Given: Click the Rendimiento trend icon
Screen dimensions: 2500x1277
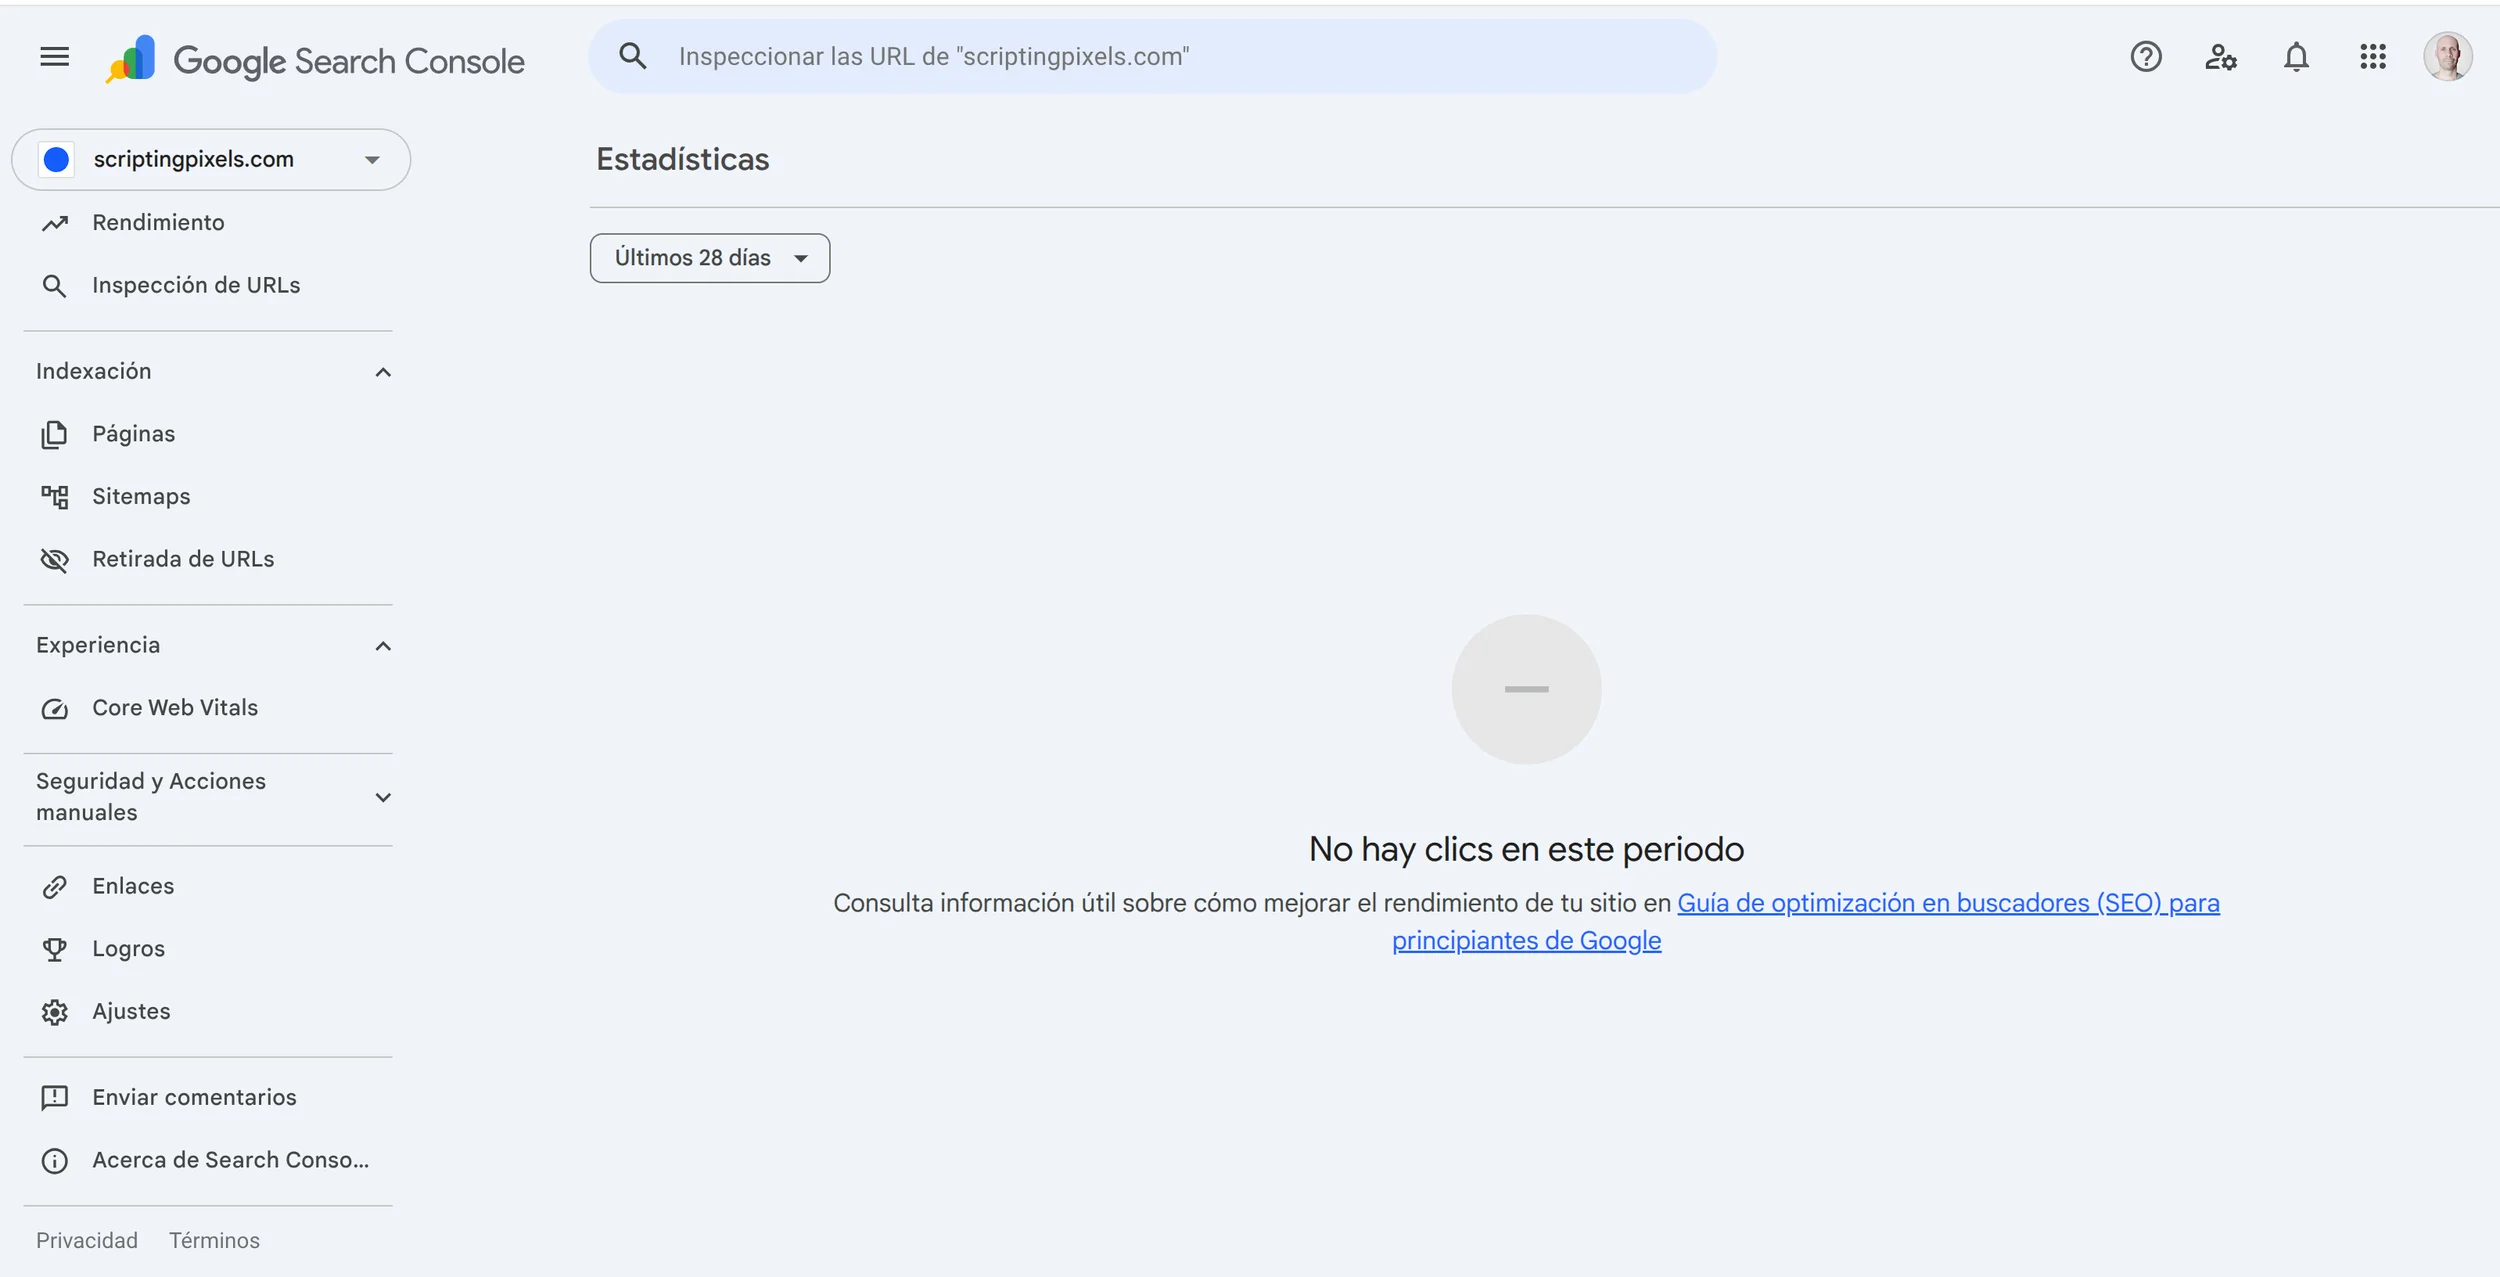Looking at the screenshot, I should point(55,223).
